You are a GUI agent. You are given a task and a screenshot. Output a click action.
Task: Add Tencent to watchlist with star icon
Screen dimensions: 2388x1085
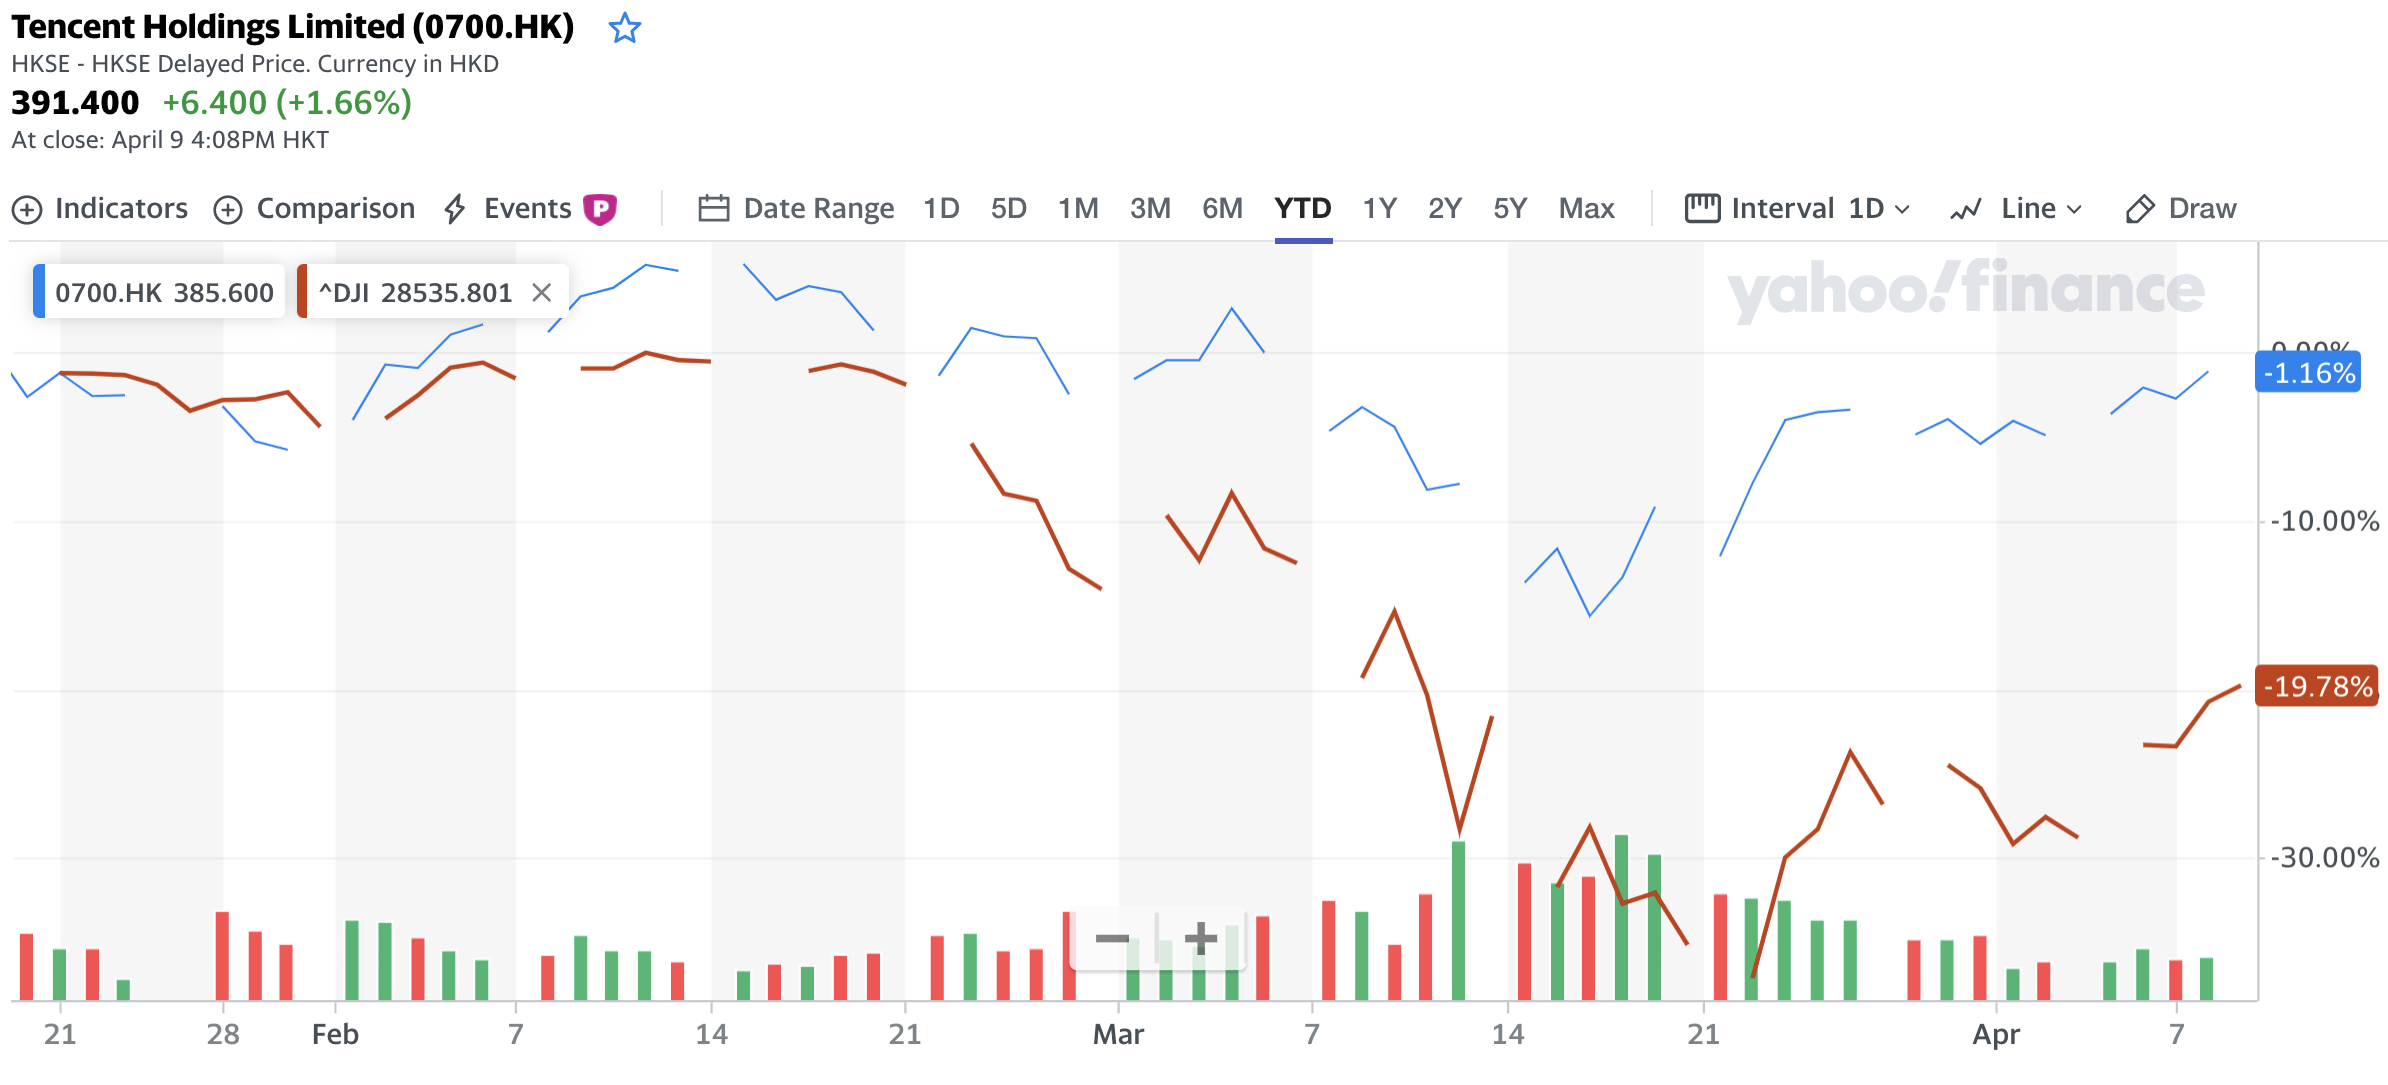point(625,28)
